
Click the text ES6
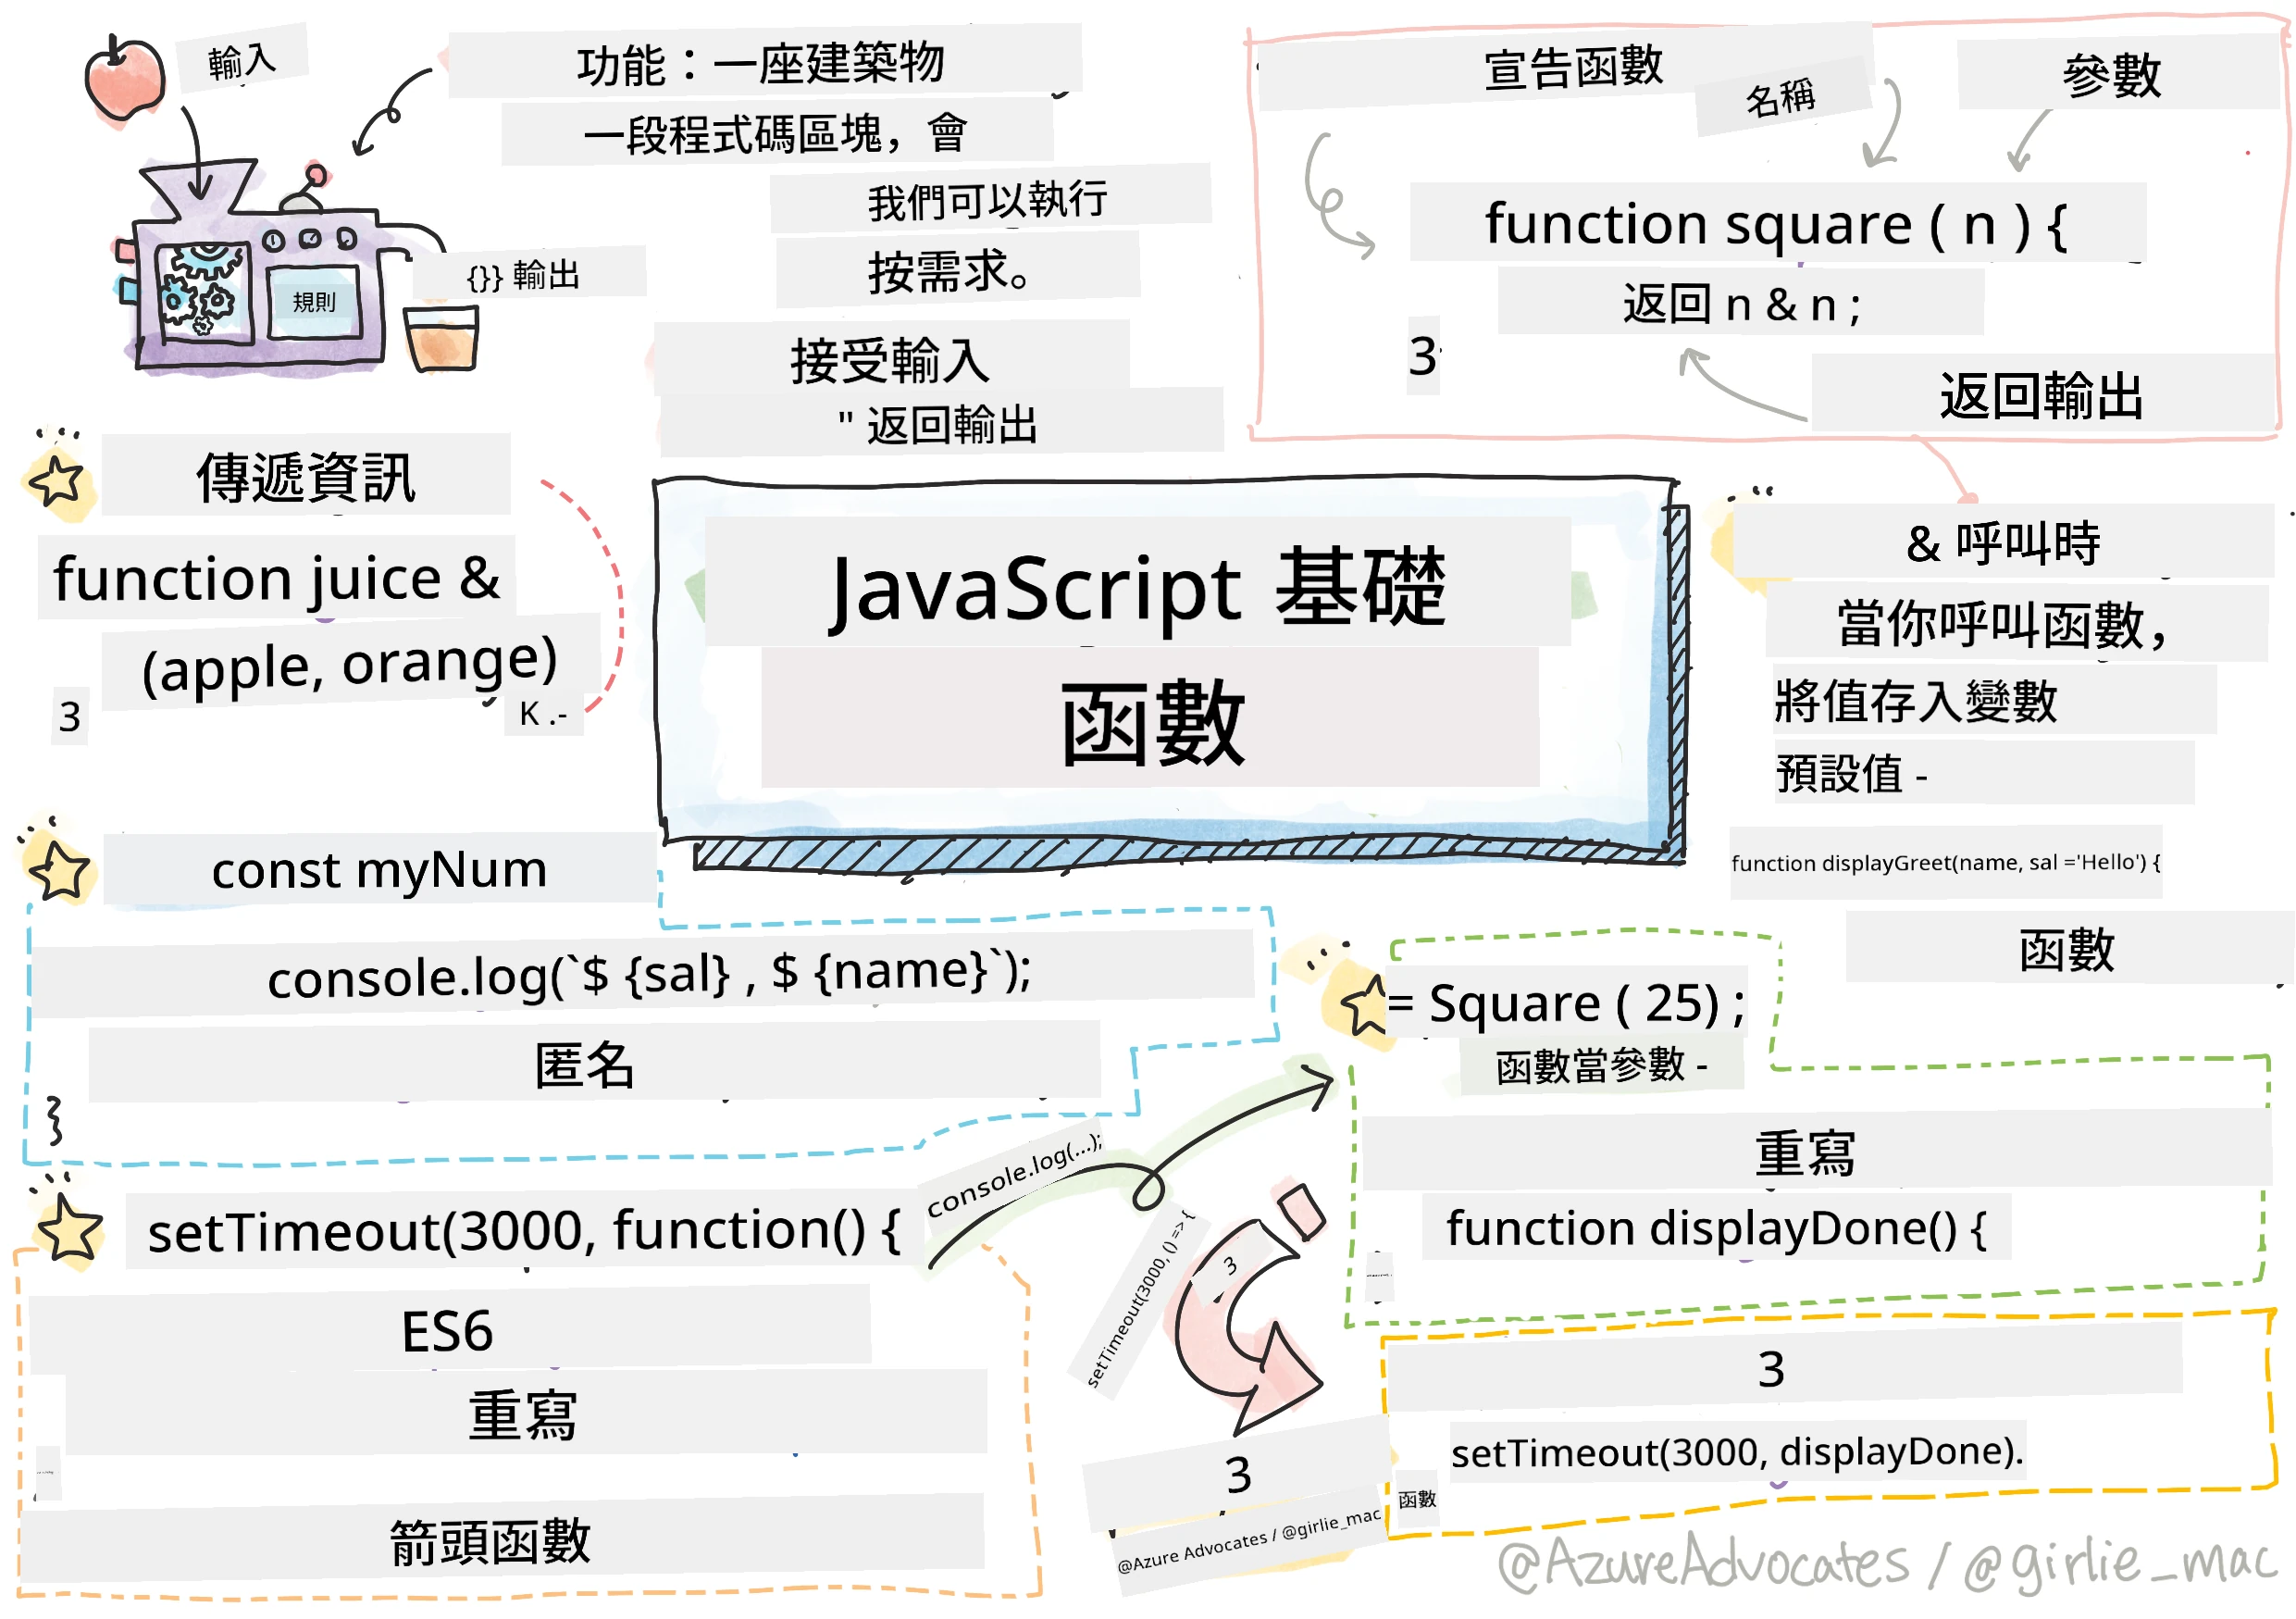coord(447,1331)
